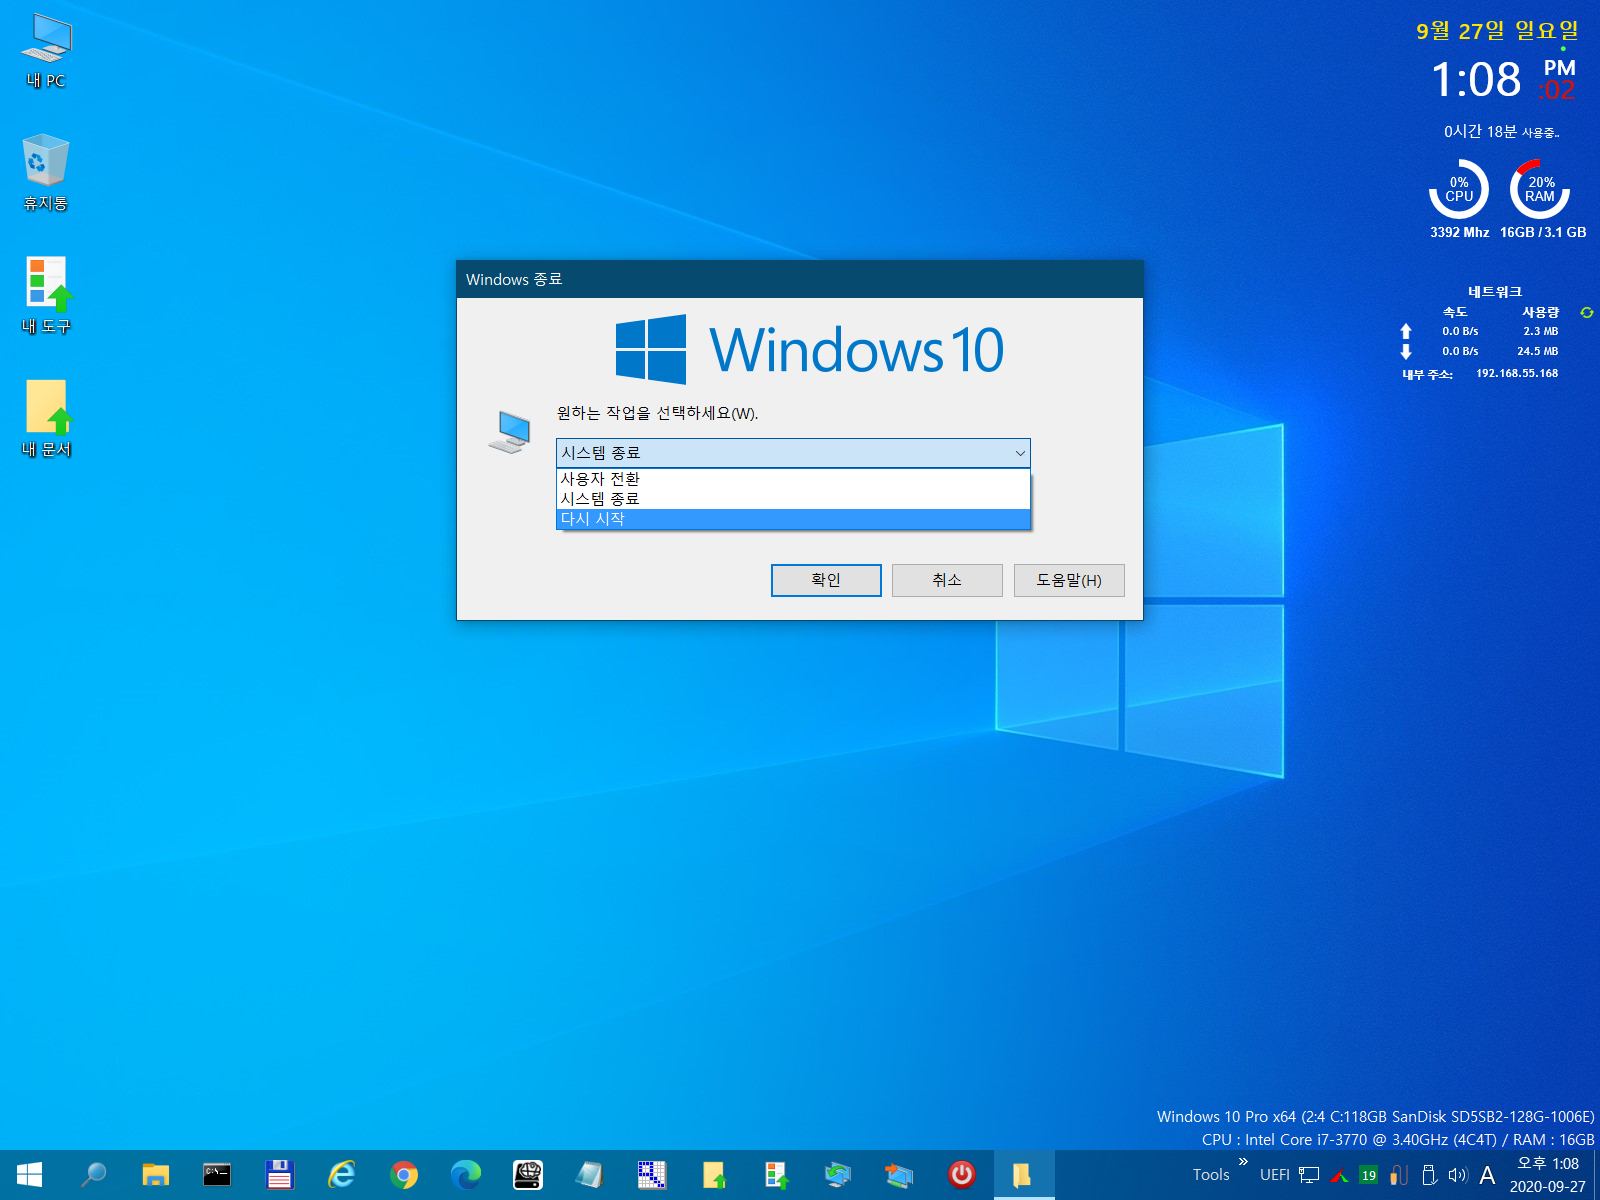Open the blue checkered grid taskbar icon
The height and width of the screenshot is (1200, 1600).
(652, 1175)
